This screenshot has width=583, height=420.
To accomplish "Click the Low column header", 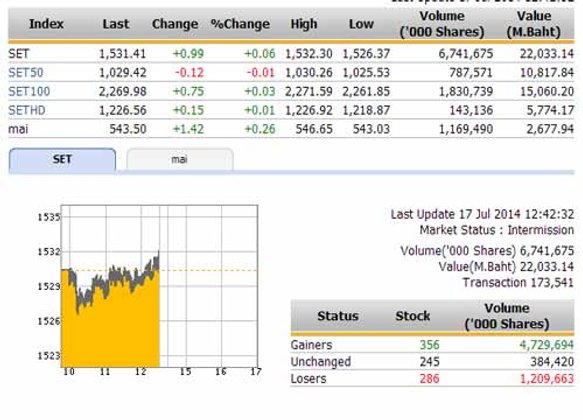I will [x=361, y=24].
